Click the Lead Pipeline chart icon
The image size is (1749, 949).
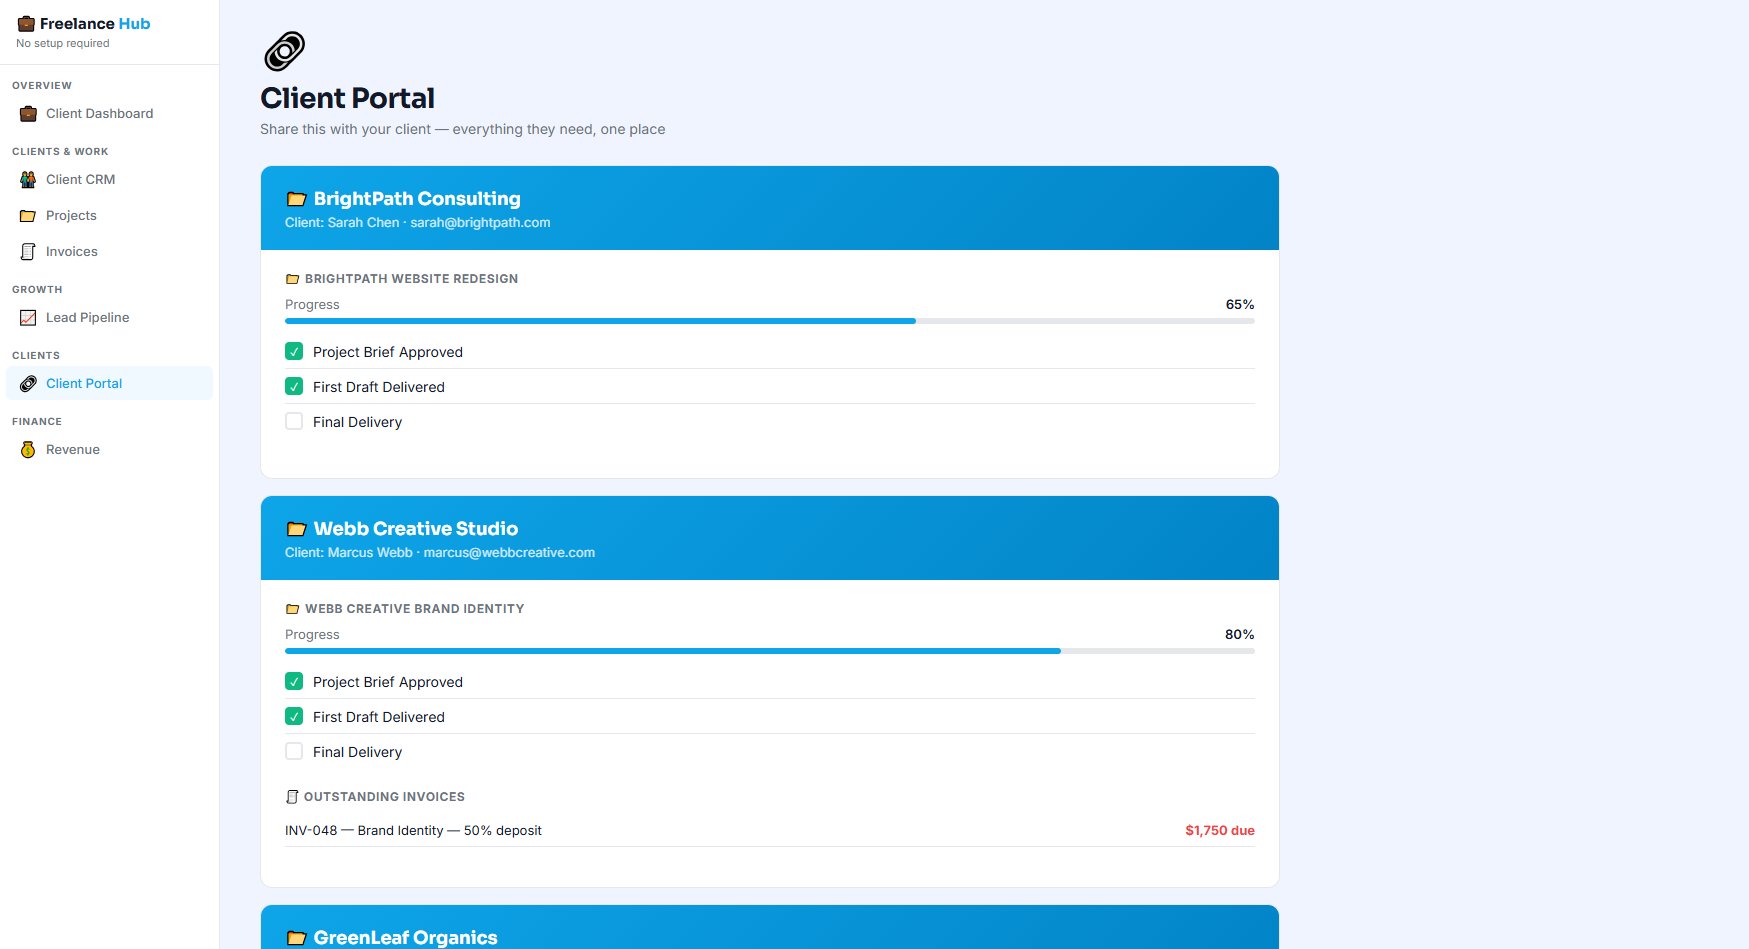click(28, 318)
